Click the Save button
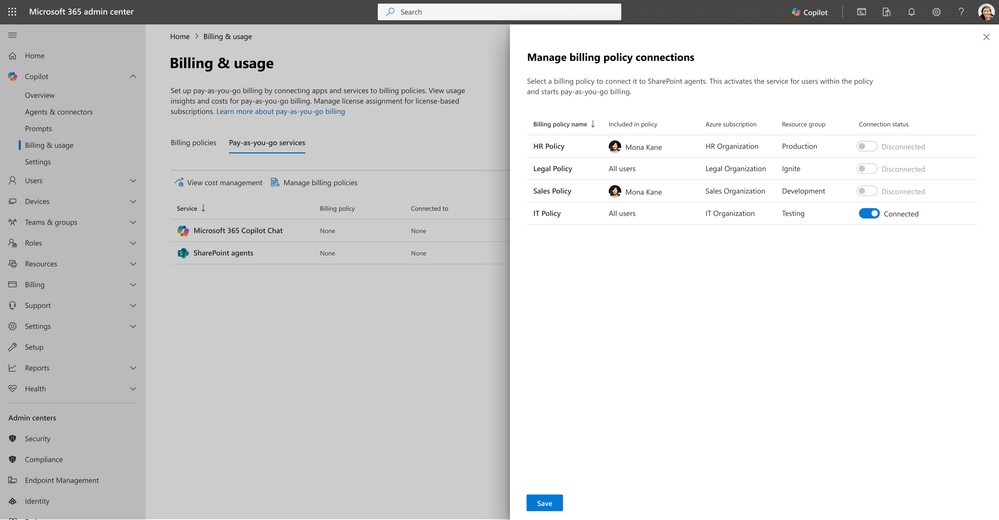 (544, 503)
